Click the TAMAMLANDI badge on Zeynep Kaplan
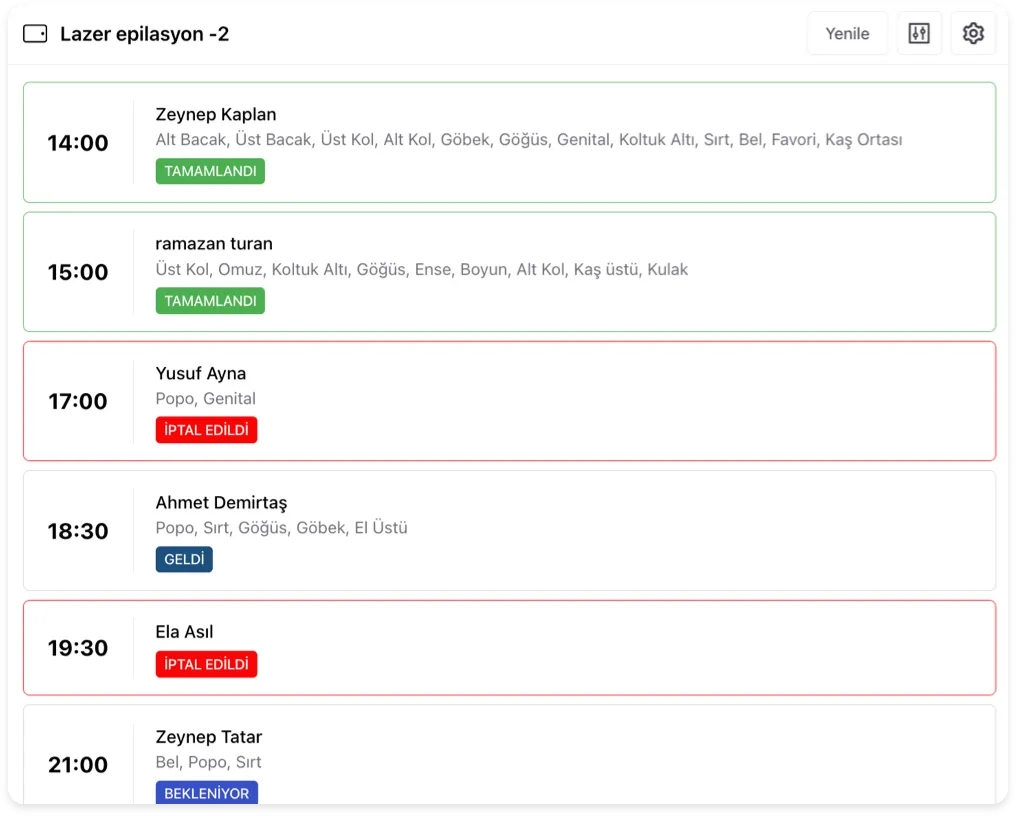Screen dimensions: 1016x816 [x=209, y=171]
